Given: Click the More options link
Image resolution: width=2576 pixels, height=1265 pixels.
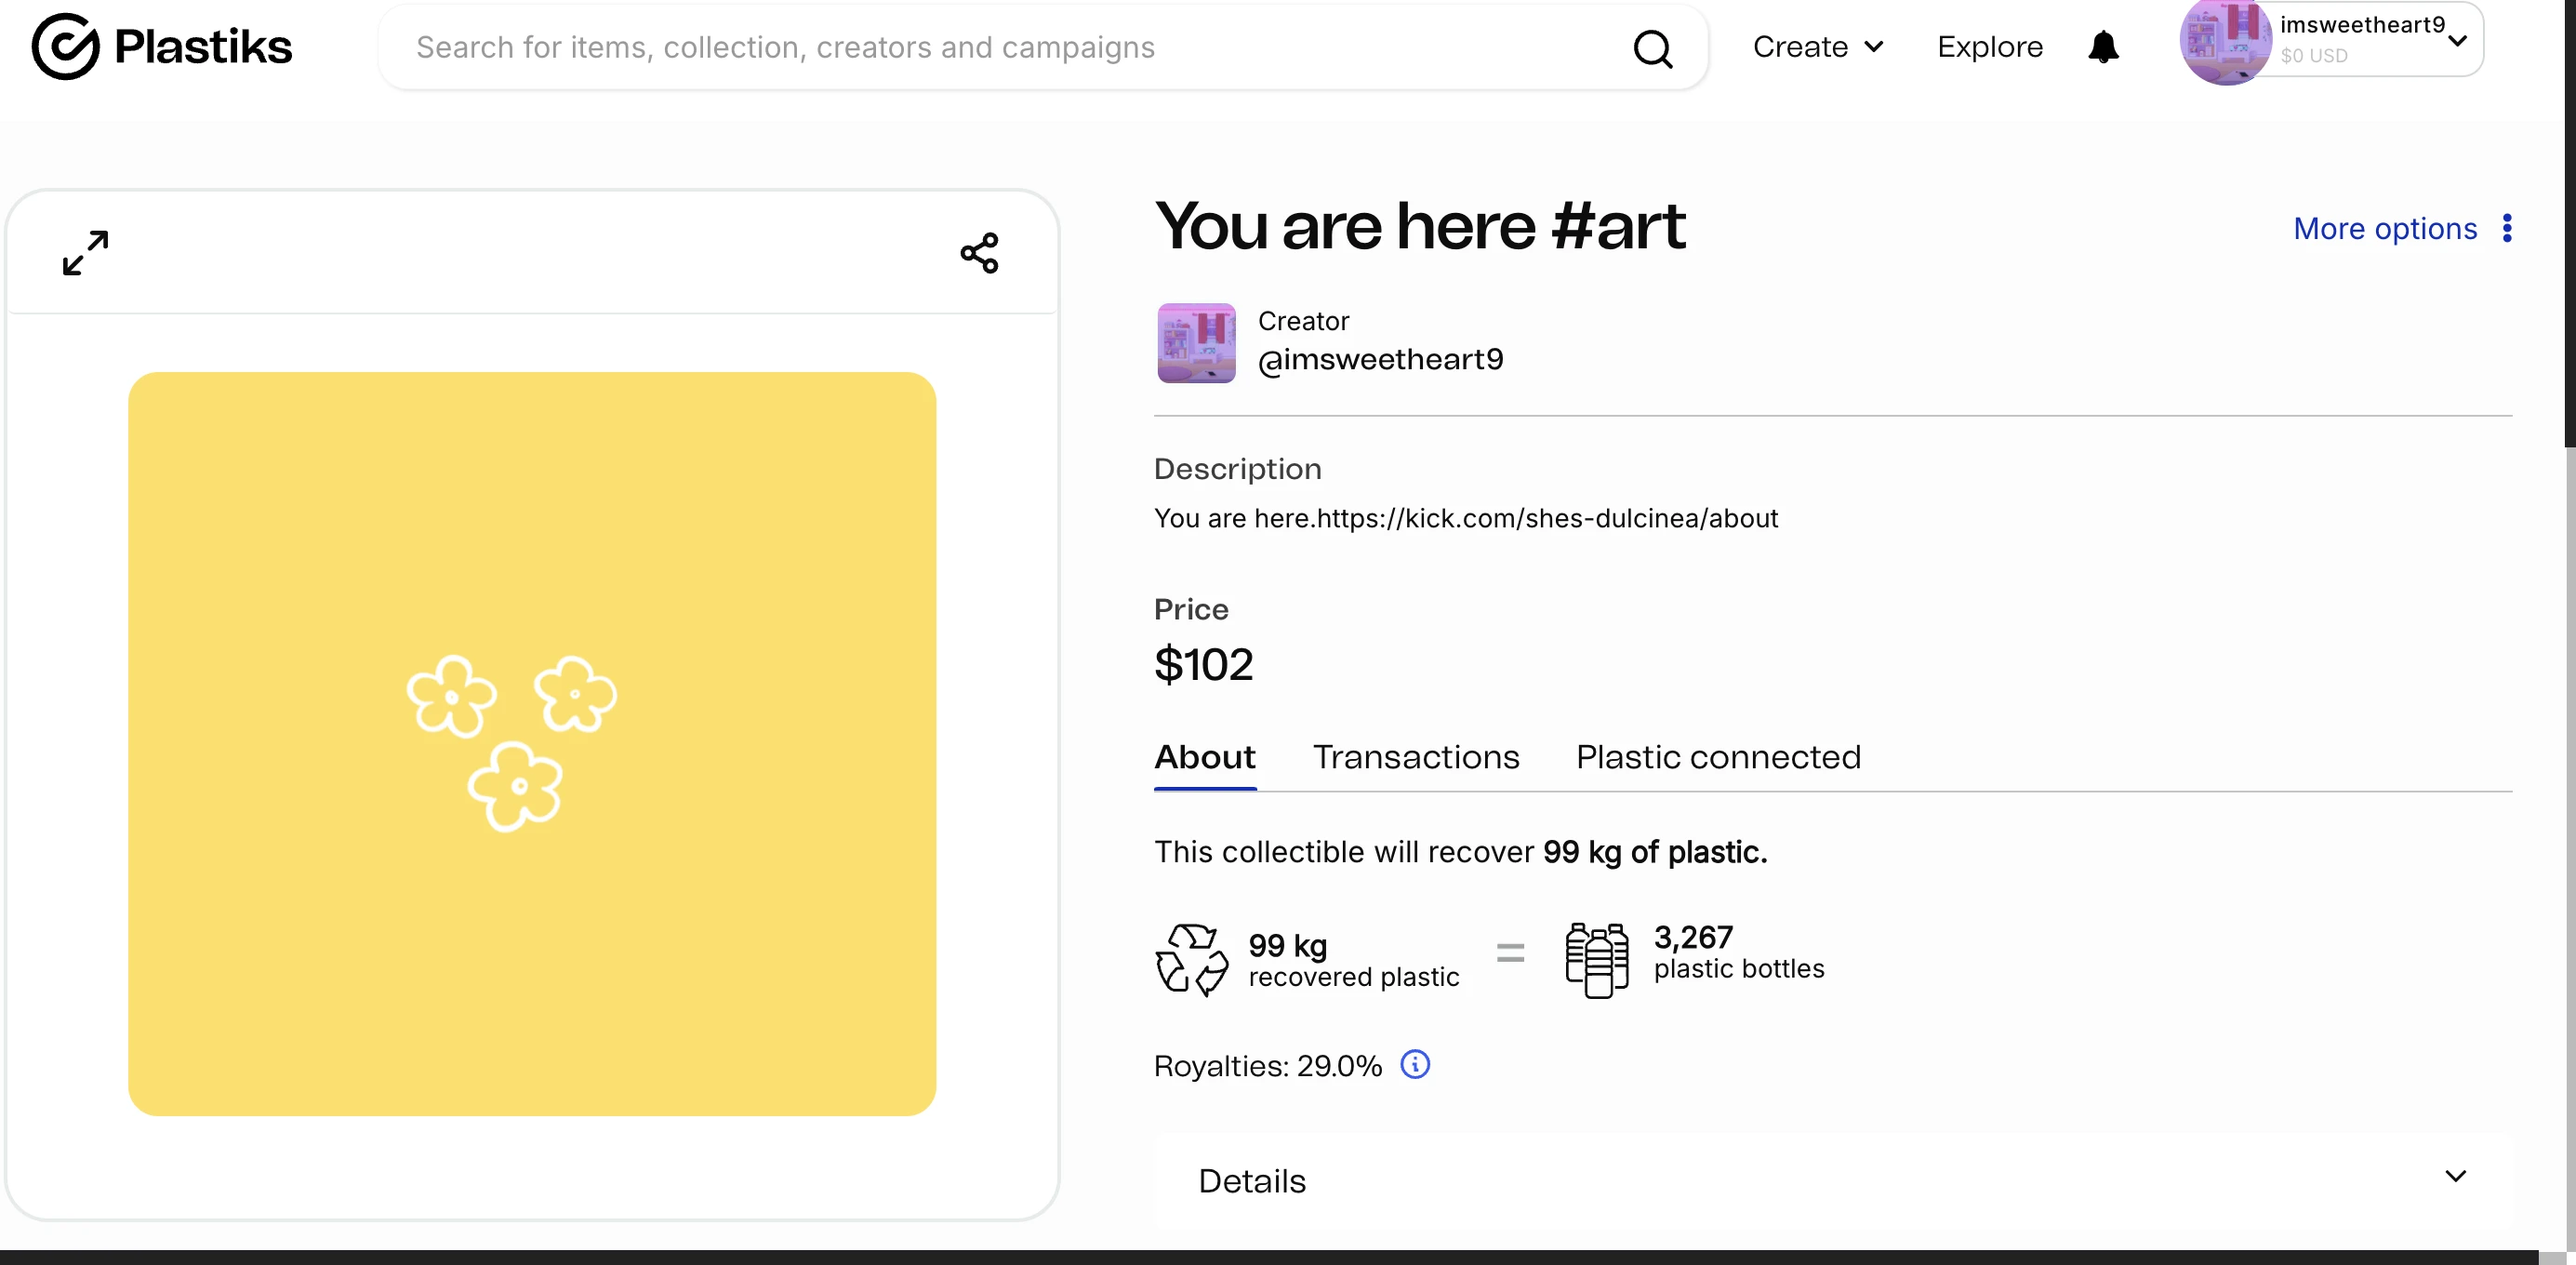Looking at the screenshot, I should pyautogui.click(x=2384, y=229).
